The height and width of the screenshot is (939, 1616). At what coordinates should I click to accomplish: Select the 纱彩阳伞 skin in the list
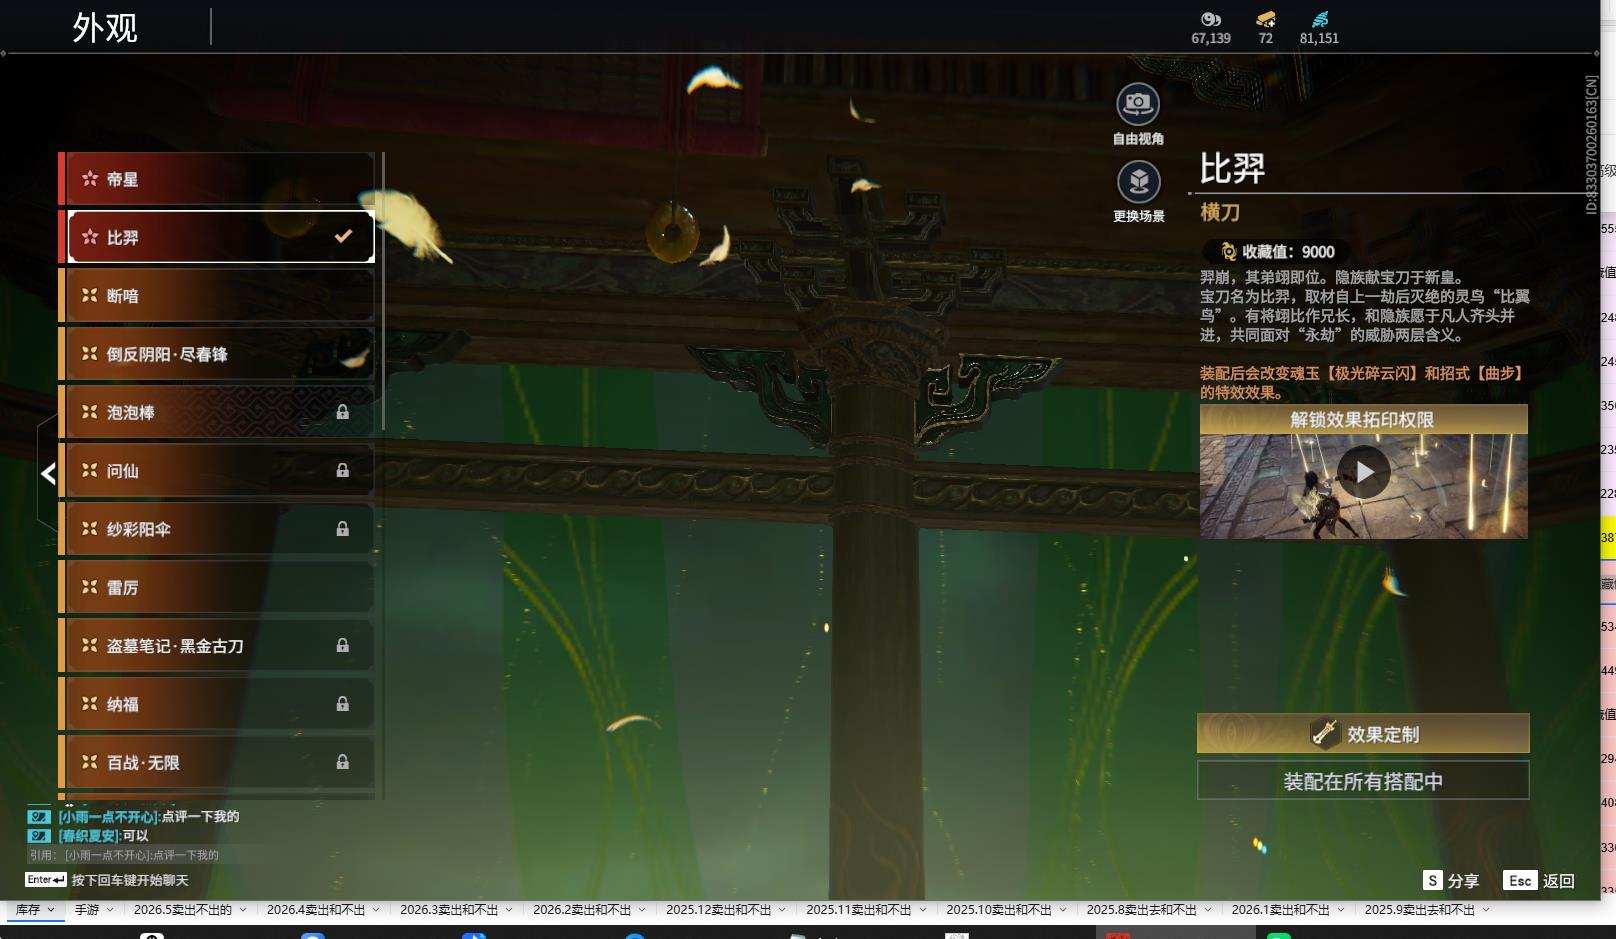pyautogui.click(x=218, y=528)
